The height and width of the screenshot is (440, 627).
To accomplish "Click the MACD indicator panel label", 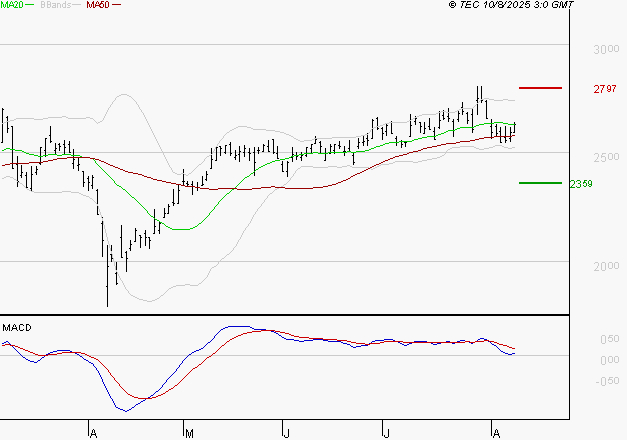I will tap(17, 327).
